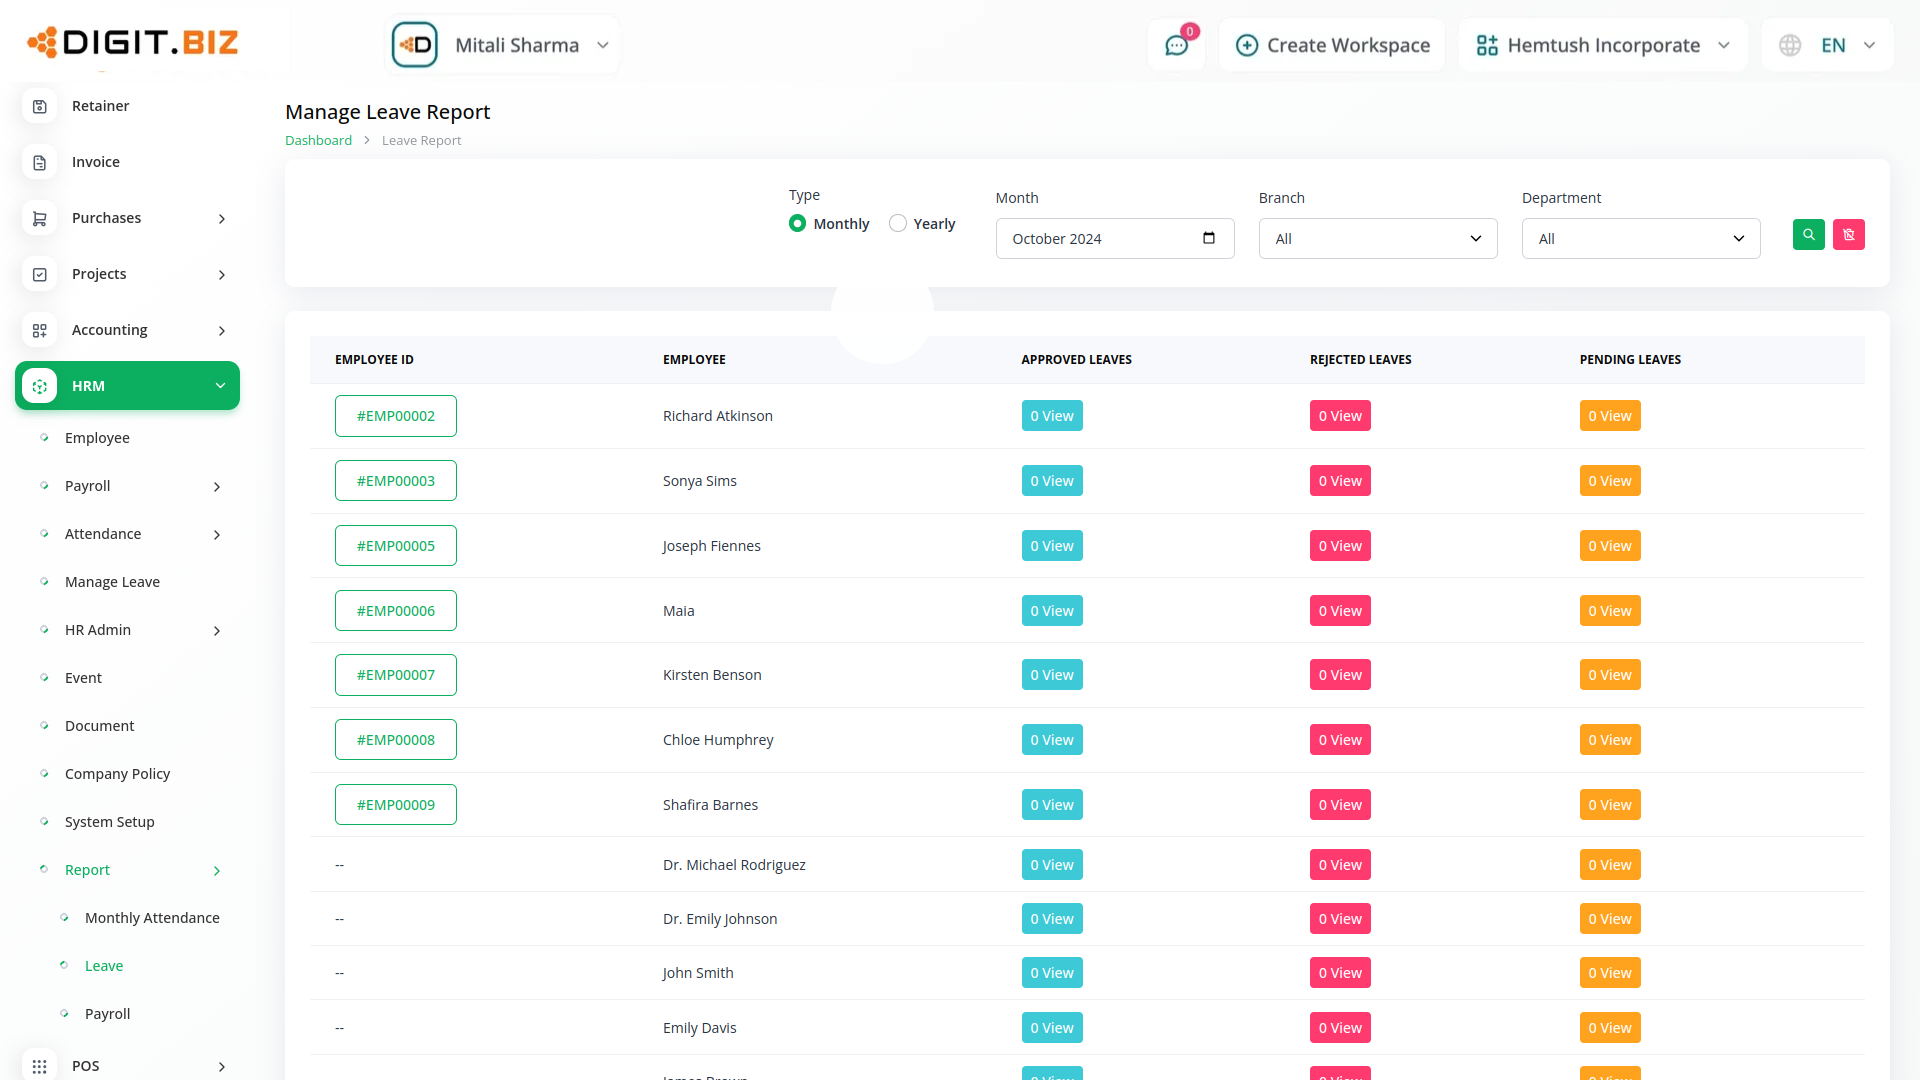The height and width of the screenshot is (1080, 1920).
Task: Open Manage Leave menu item
Action: (112, 582)
